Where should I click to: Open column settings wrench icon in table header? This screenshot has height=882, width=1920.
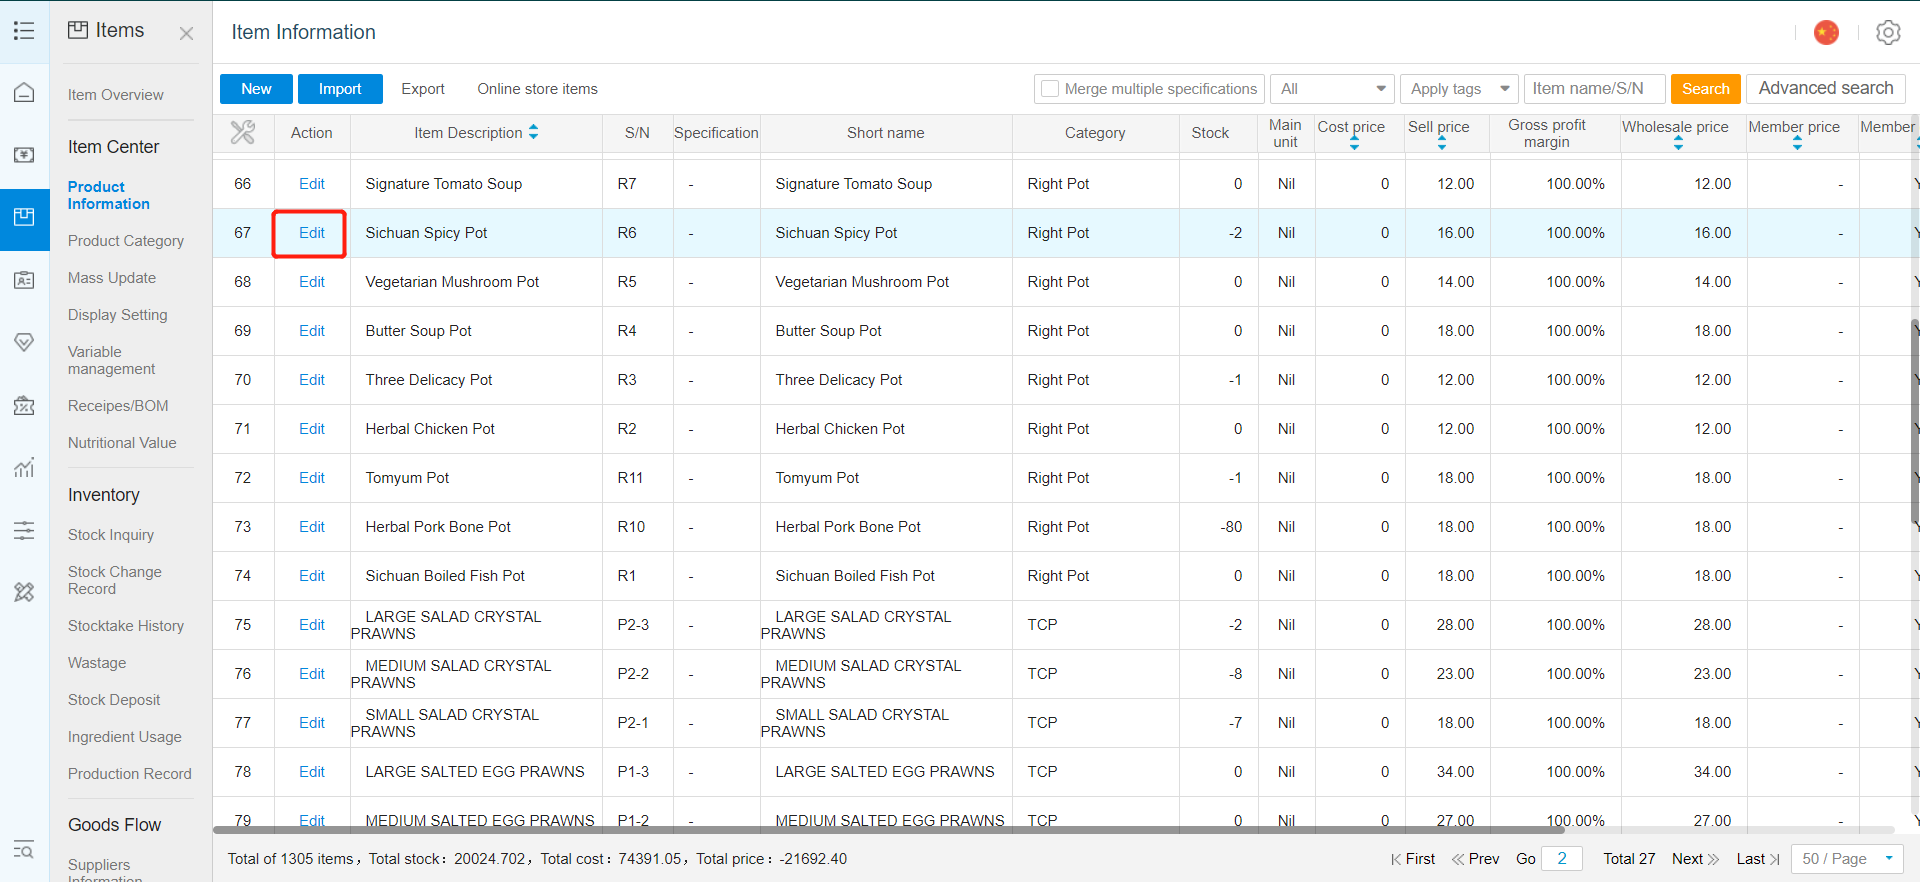tap(243, 132)
